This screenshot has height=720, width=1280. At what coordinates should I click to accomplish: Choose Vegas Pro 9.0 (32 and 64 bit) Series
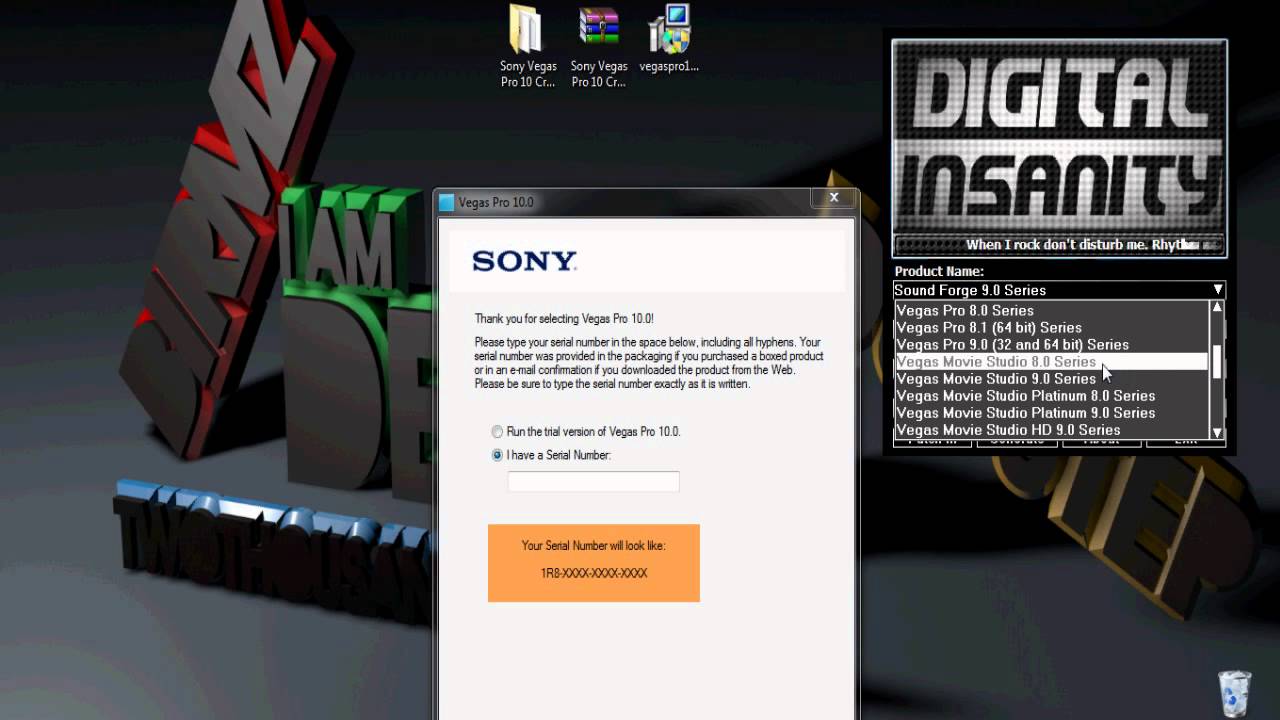[1051, 344]
